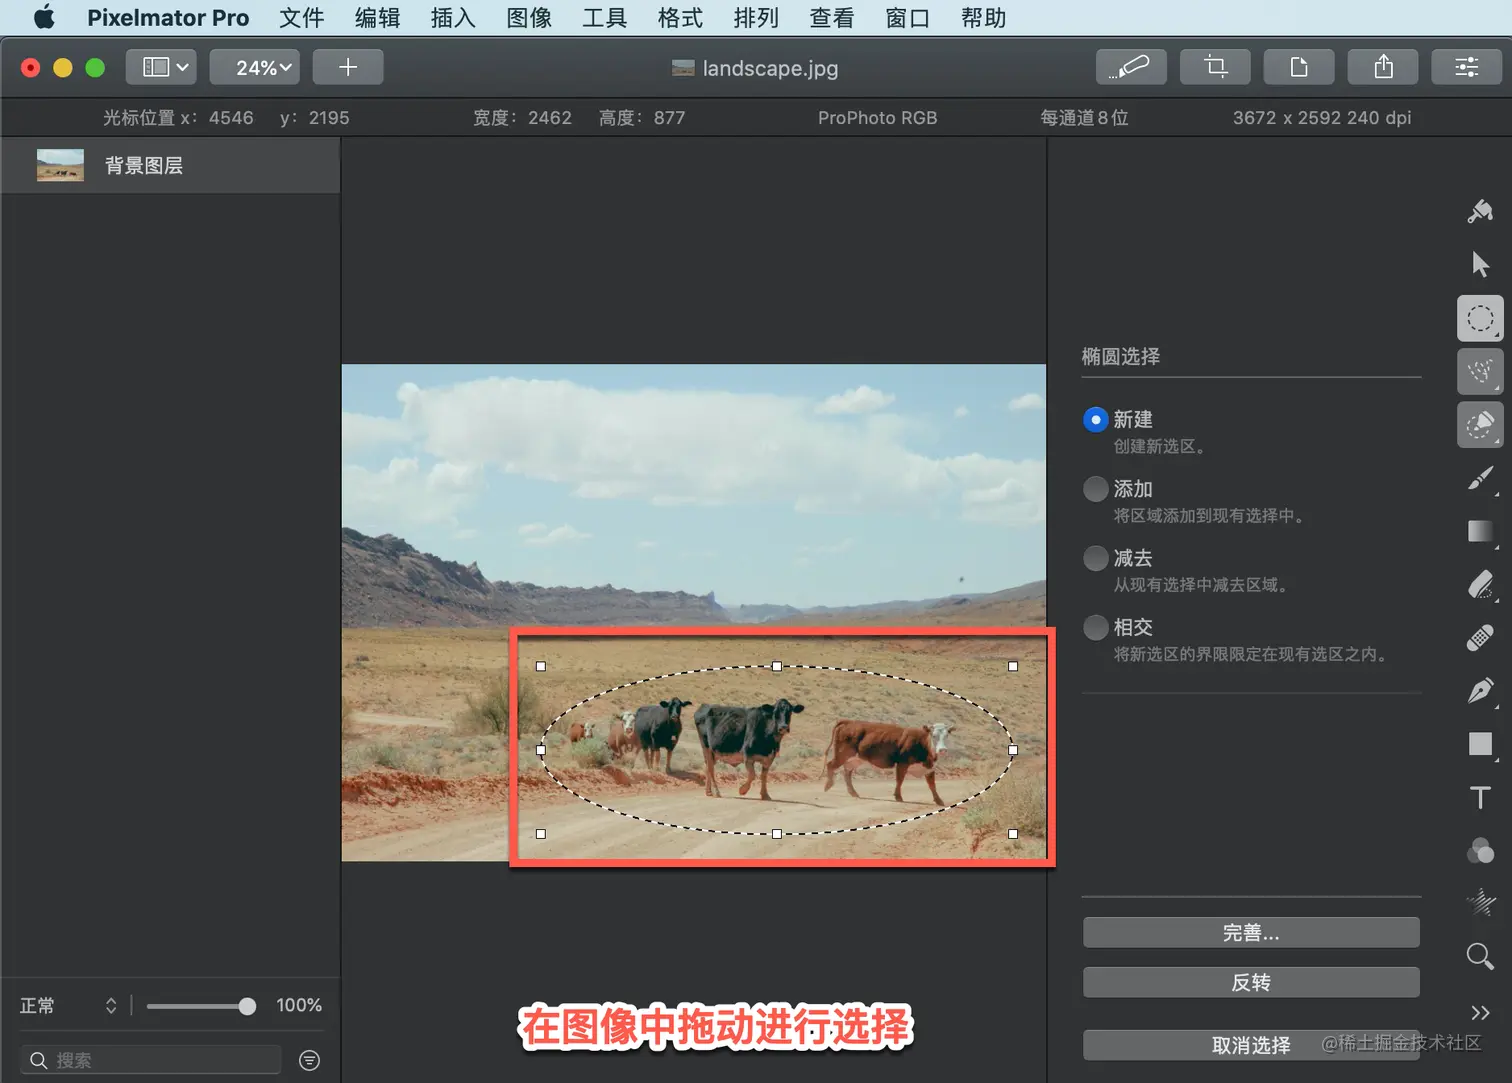The height and width of the screenshot is (1083, 1512).
Task: Open the 格式 menu
Action: (x=680, y=17)
